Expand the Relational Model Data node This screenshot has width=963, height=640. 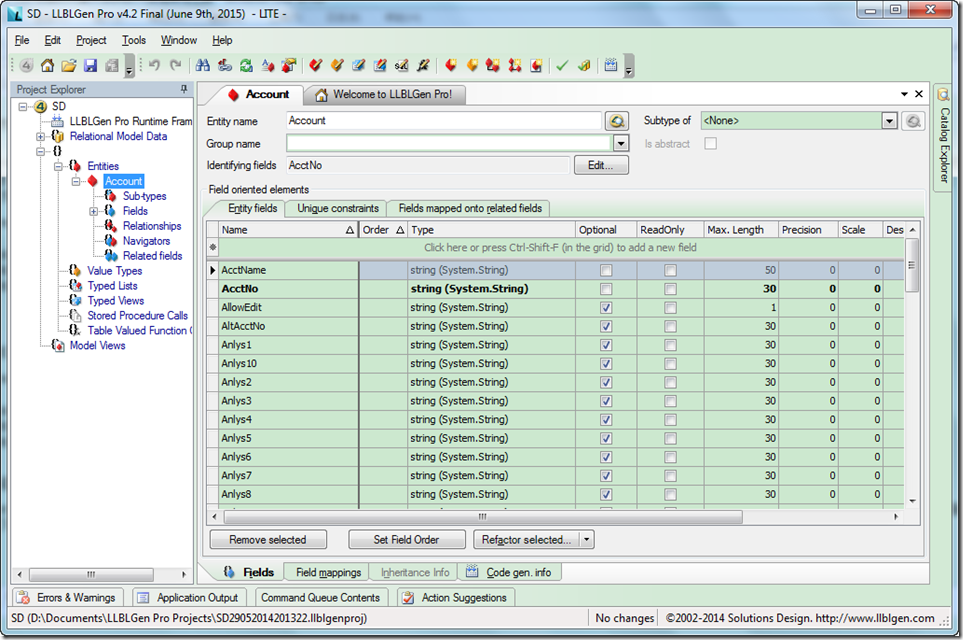[41, 136]
